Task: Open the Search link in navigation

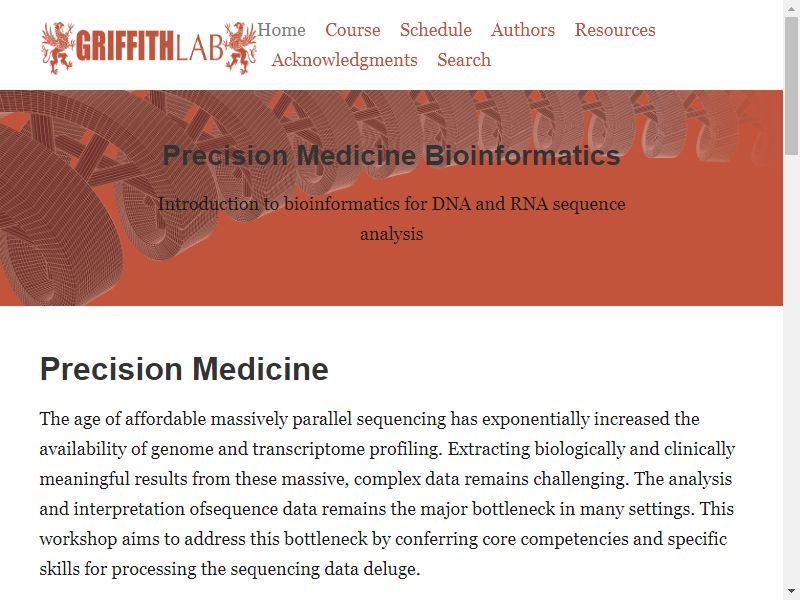Action: (464, 60)
